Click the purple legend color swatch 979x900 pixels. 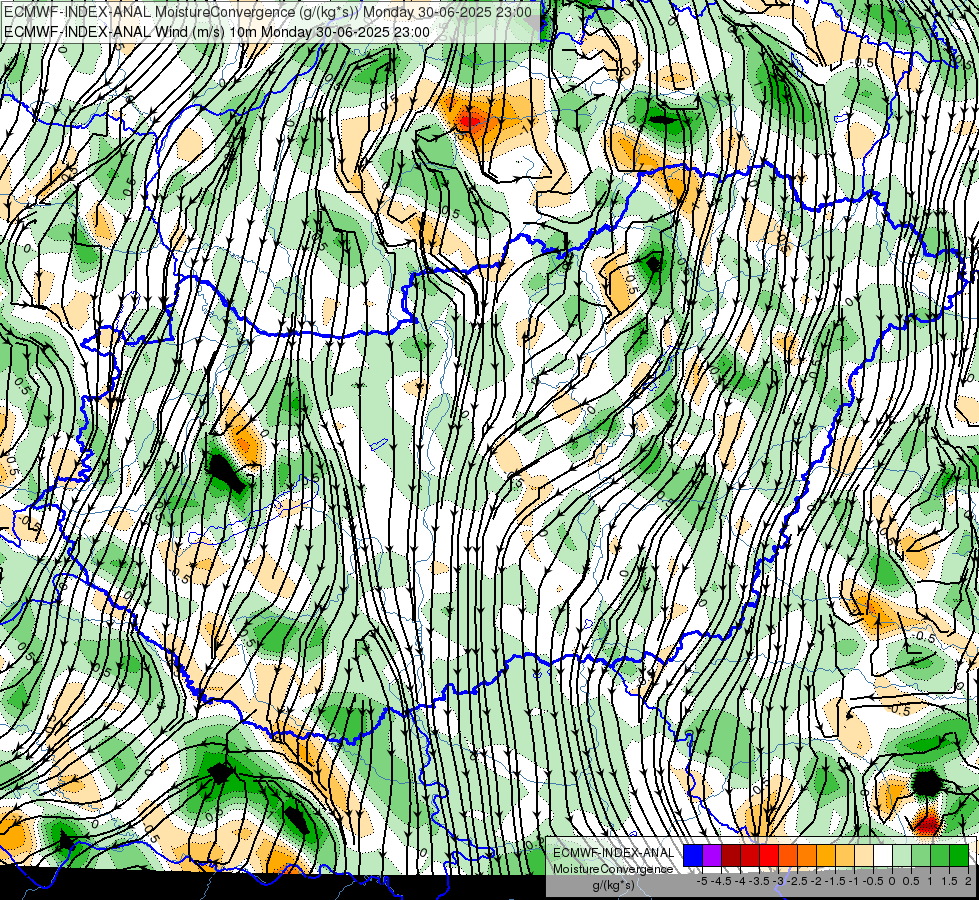(712, 856)
